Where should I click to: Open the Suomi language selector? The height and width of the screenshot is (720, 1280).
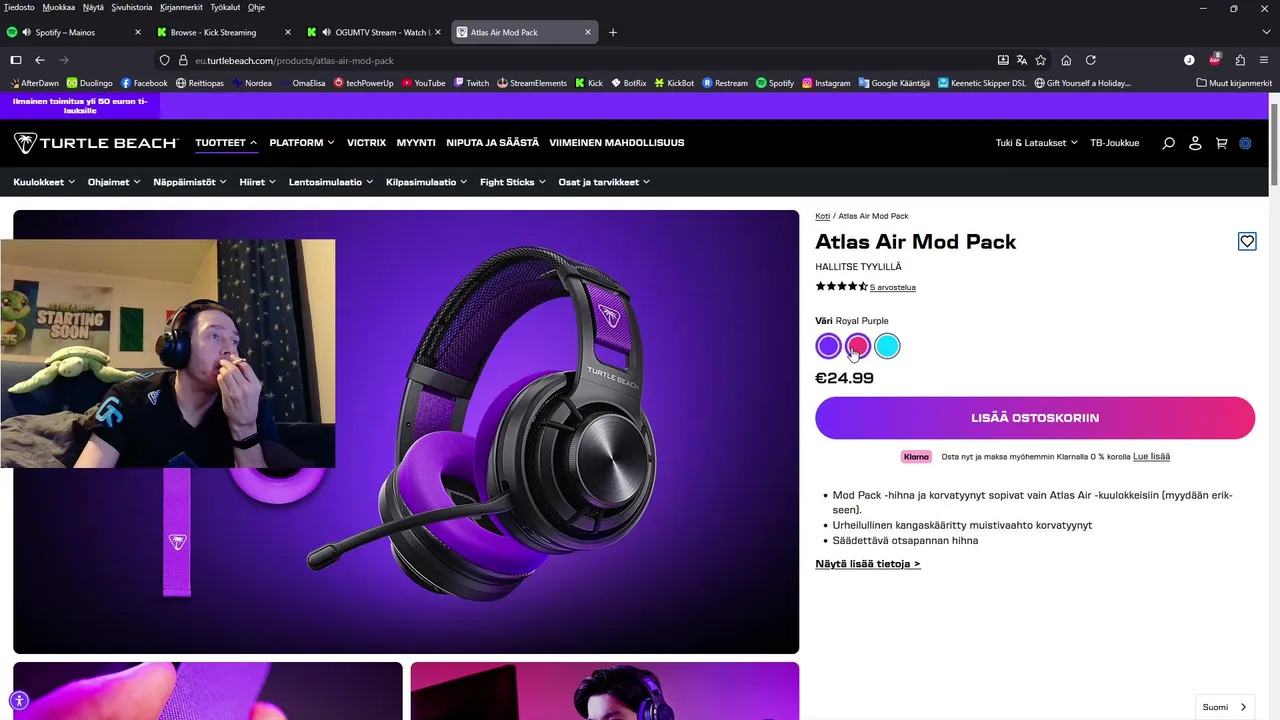[x=1225, y=707]
